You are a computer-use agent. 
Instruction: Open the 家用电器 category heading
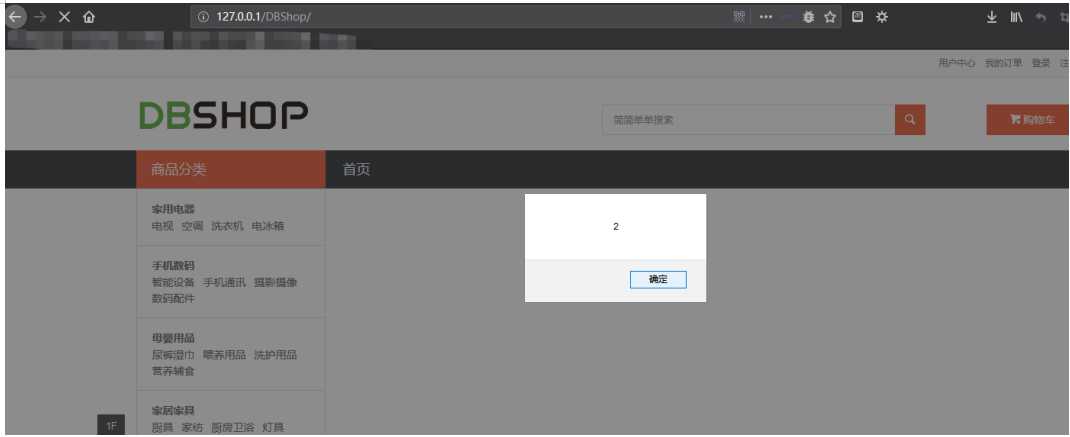tap(173, 209)
